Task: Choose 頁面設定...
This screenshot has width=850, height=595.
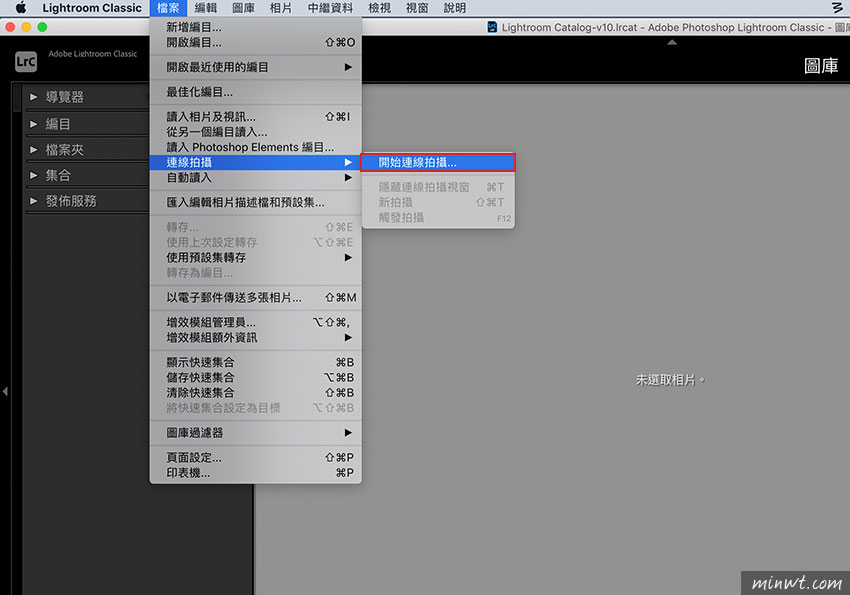Action: pyautogui.click(x=255, y=457)
